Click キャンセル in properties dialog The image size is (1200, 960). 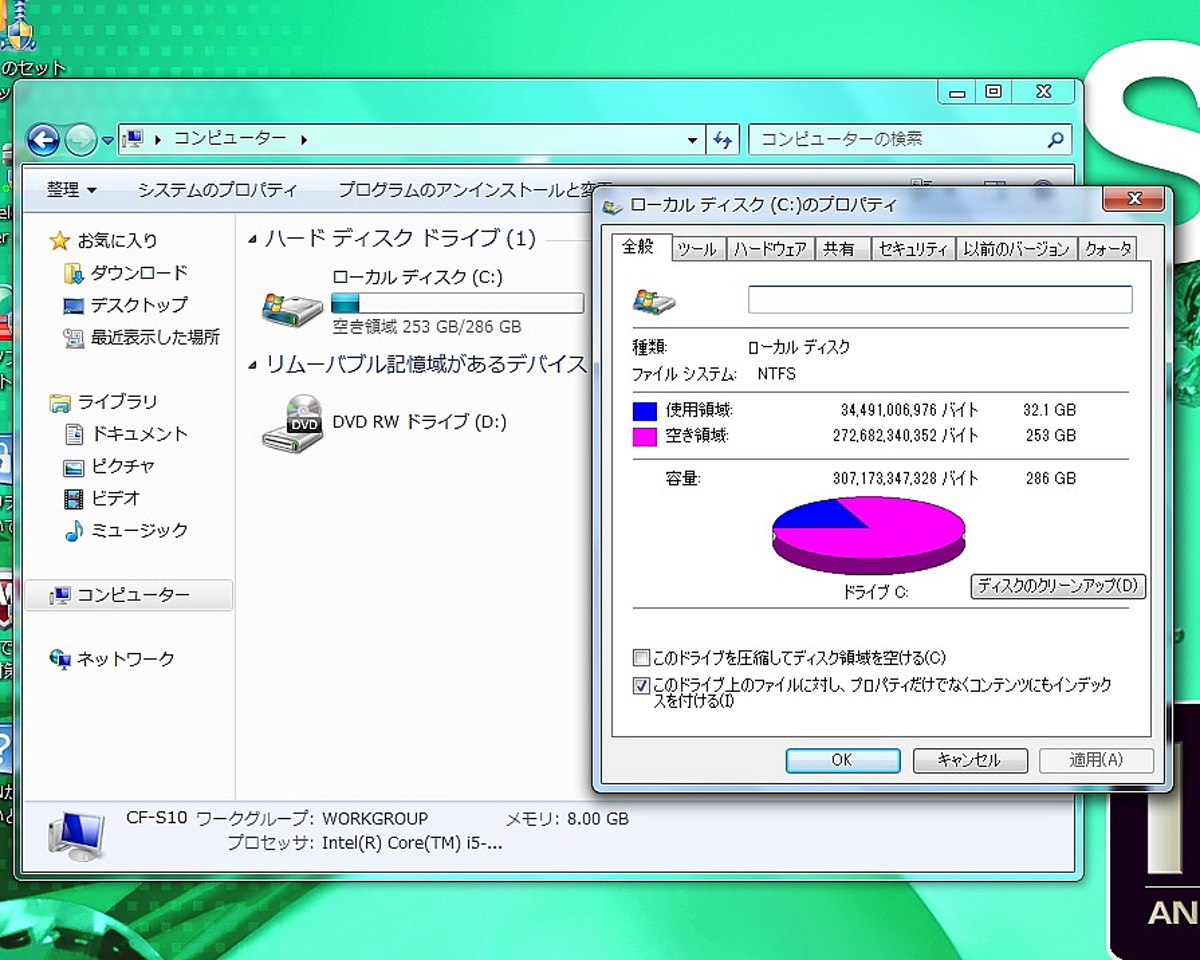click(x=970, y=761)
